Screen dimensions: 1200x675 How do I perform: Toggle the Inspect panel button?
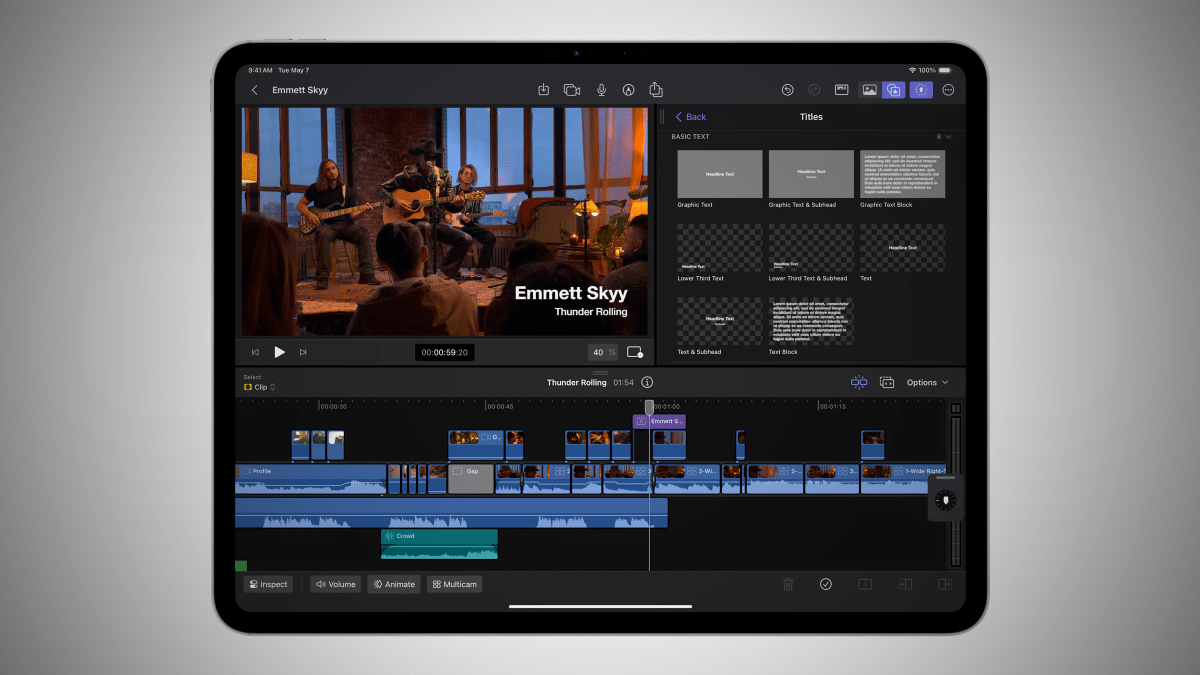coord(268,584)
